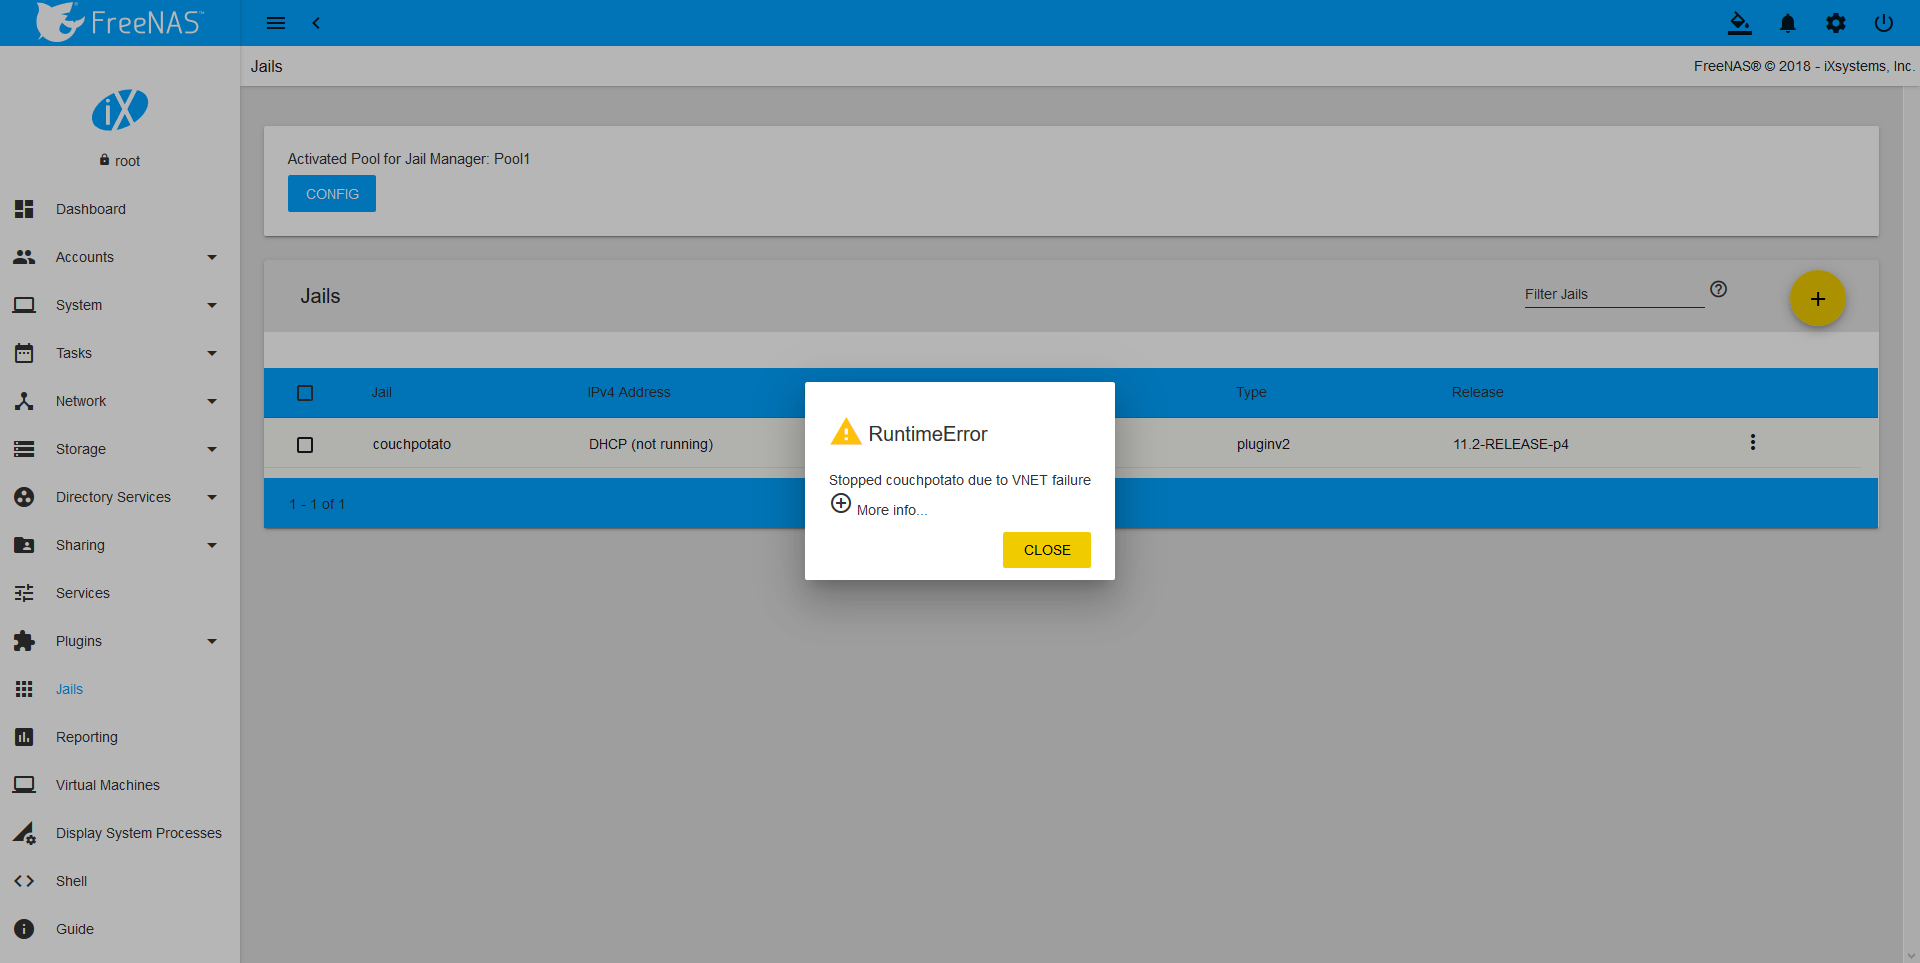Click the back chevron in top bar
Image resolution: width=1920 pixels, height=963 pixels.
(x=316, y=23)
